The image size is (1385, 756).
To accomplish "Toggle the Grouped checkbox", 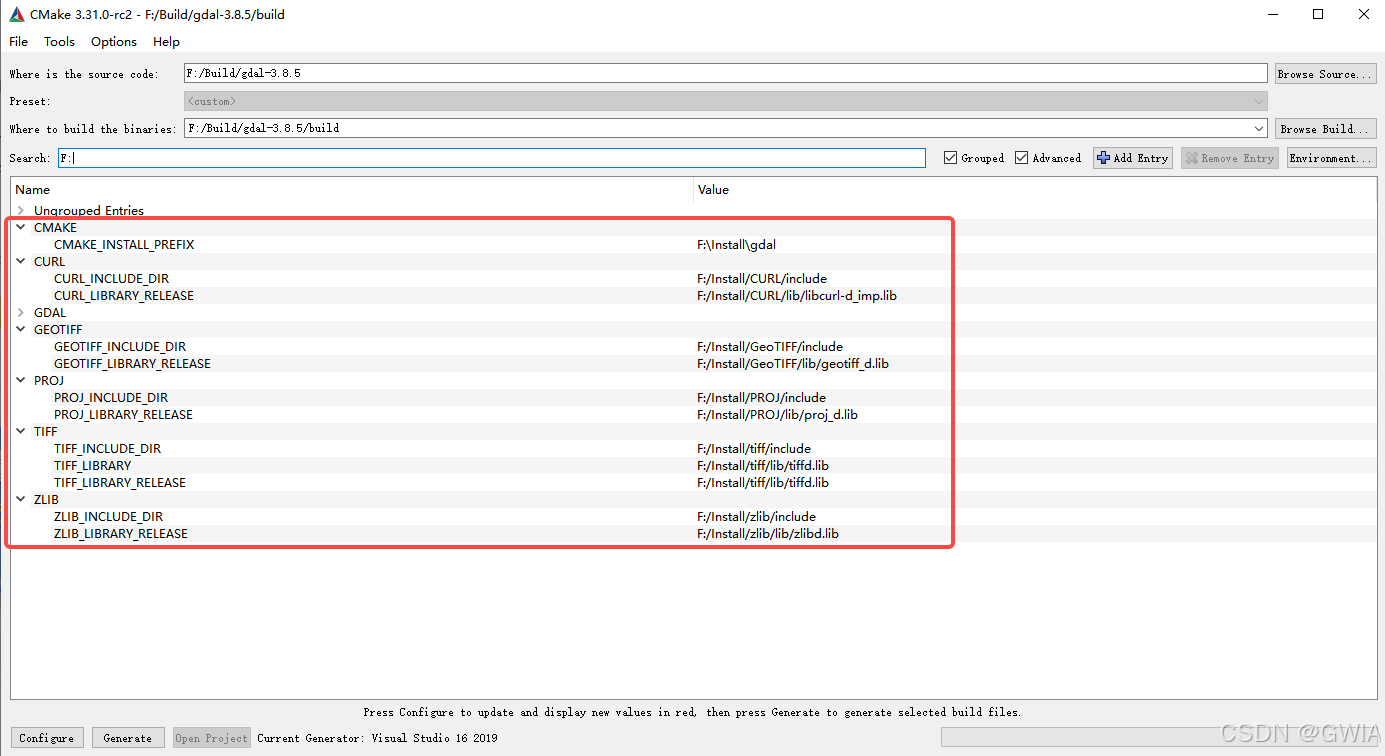I will (973, 158).
